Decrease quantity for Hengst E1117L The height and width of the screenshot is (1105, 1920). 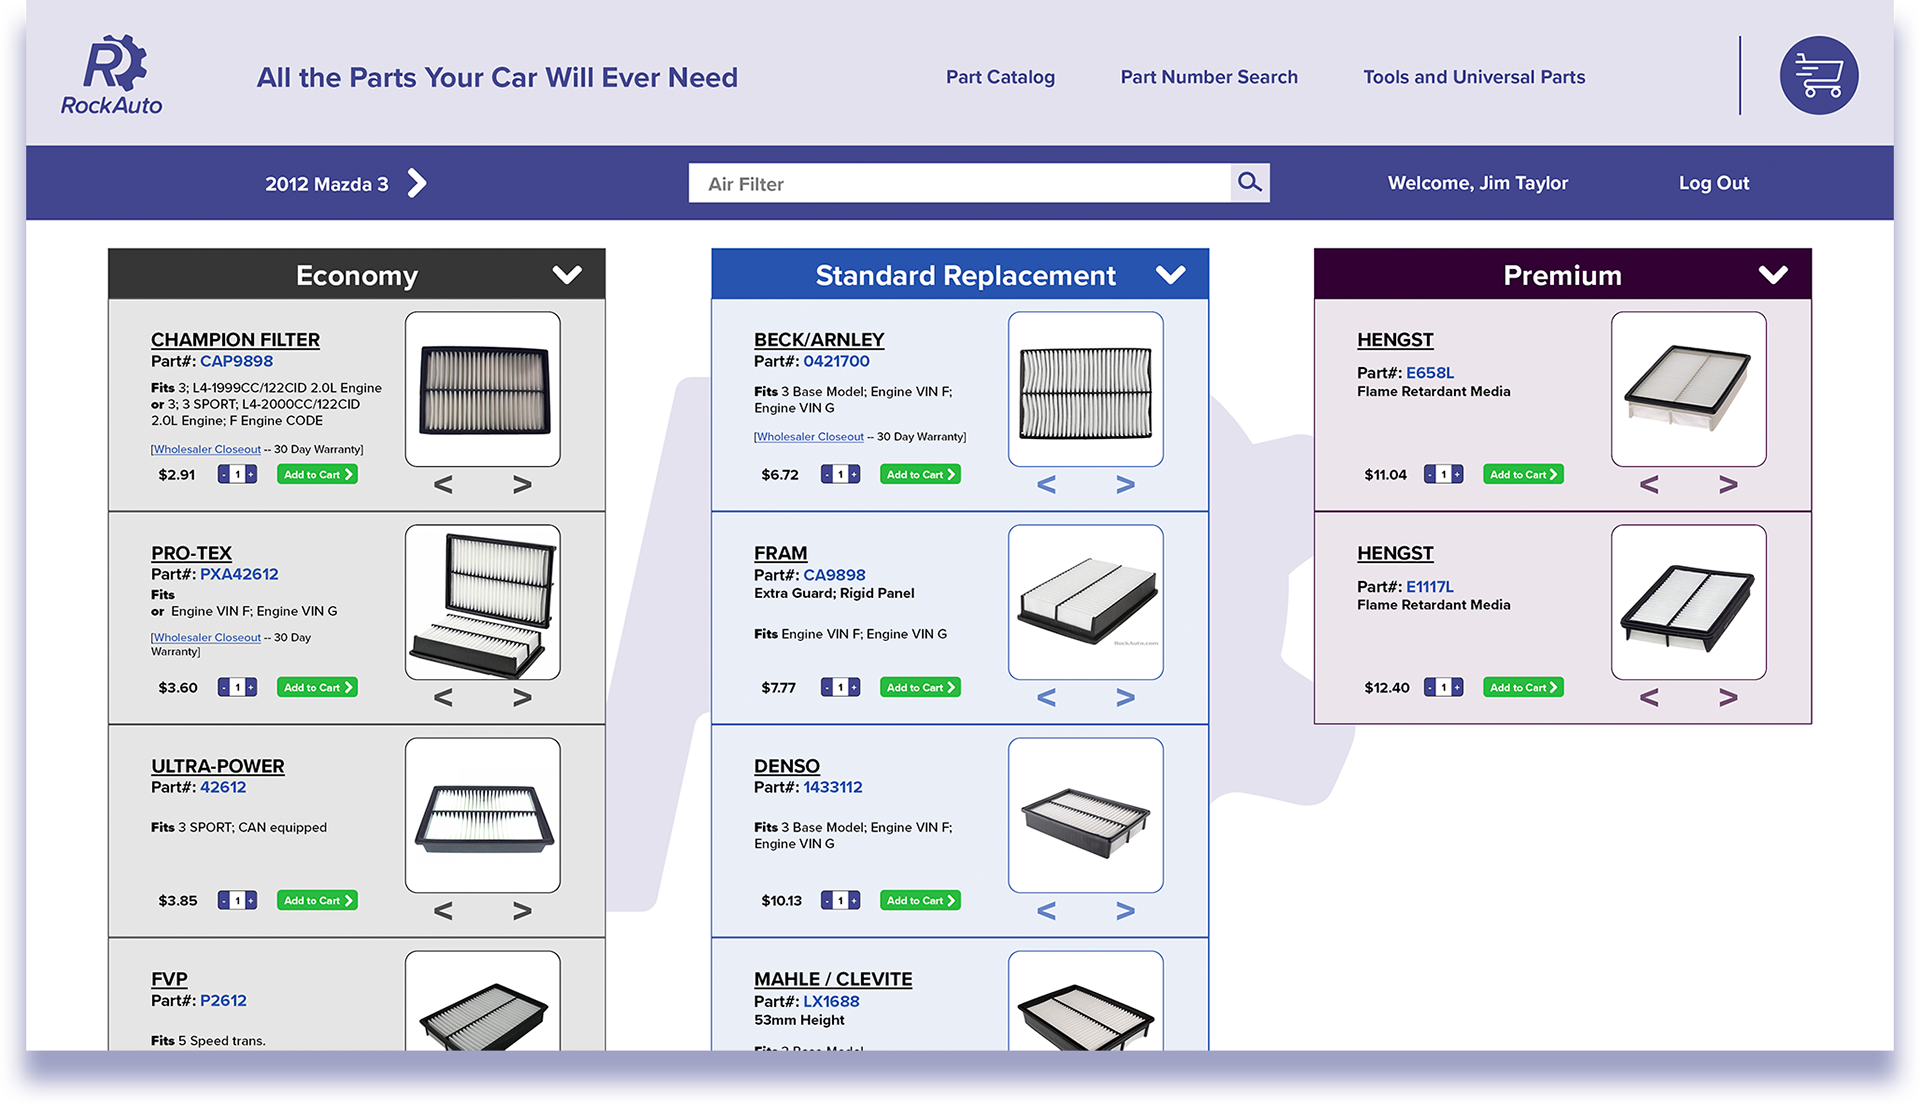(1430, 687)
